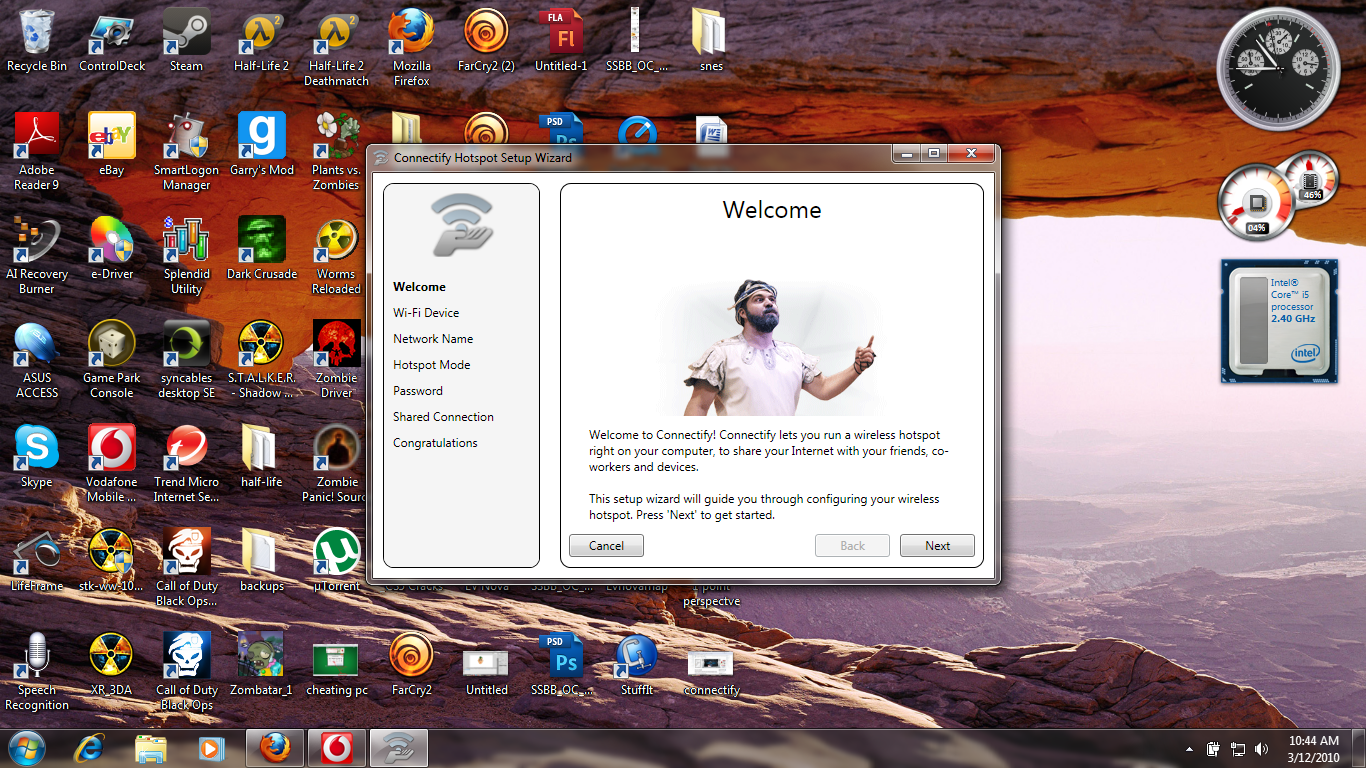Viewport: 1366px width, 768px height.
Task: Open the half-life folder icon
Action: 262,457
